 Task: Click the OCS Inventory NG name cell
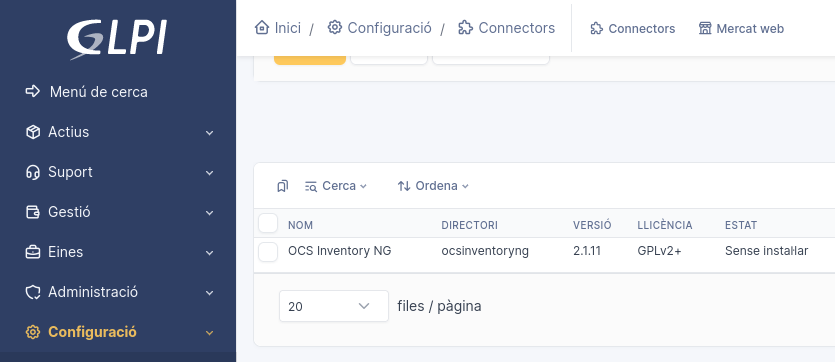tap(340, 251)
